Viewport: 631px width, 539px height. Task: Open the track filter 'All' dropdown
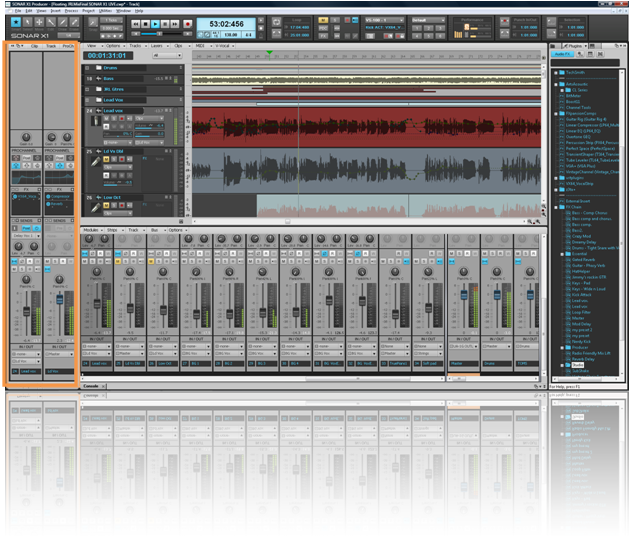coord(167,56)
